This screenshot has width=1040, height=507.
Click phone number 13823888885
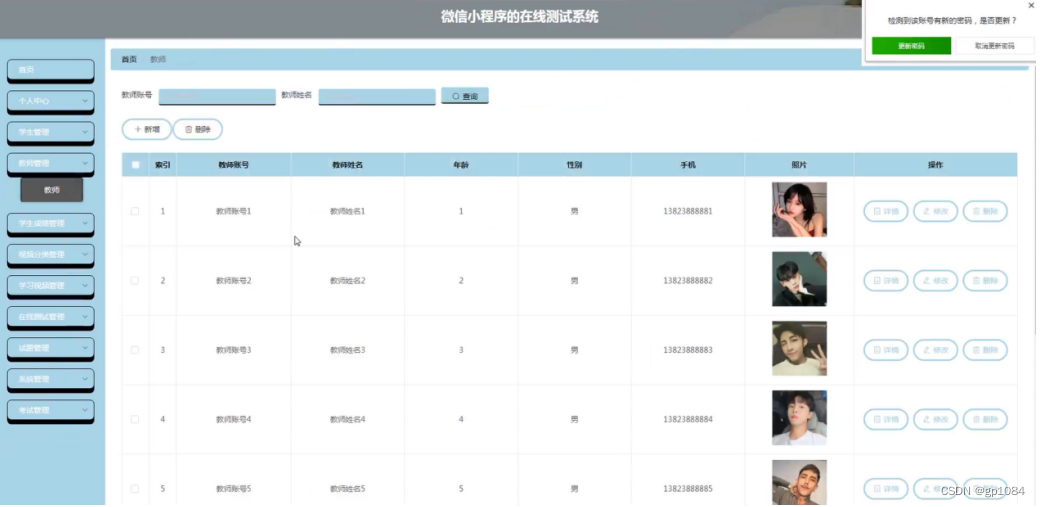pos(688,489)
